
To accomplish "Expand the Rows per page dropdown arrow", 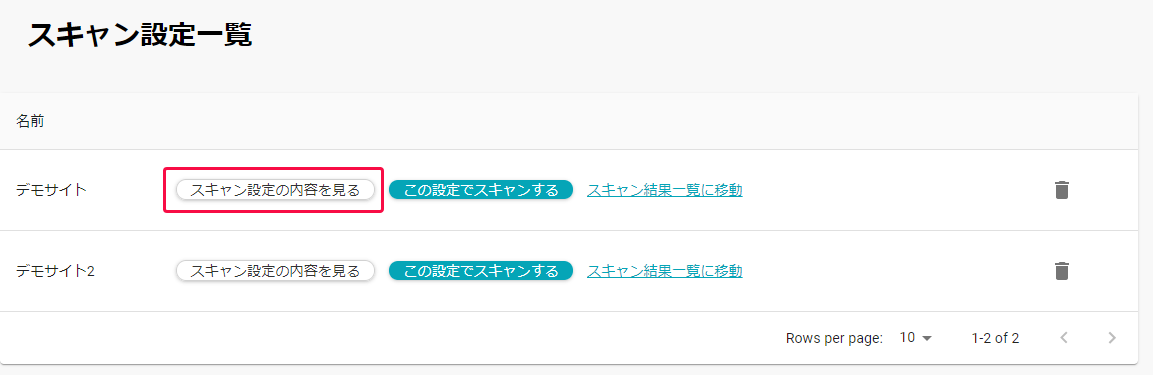I will (927, 338).
